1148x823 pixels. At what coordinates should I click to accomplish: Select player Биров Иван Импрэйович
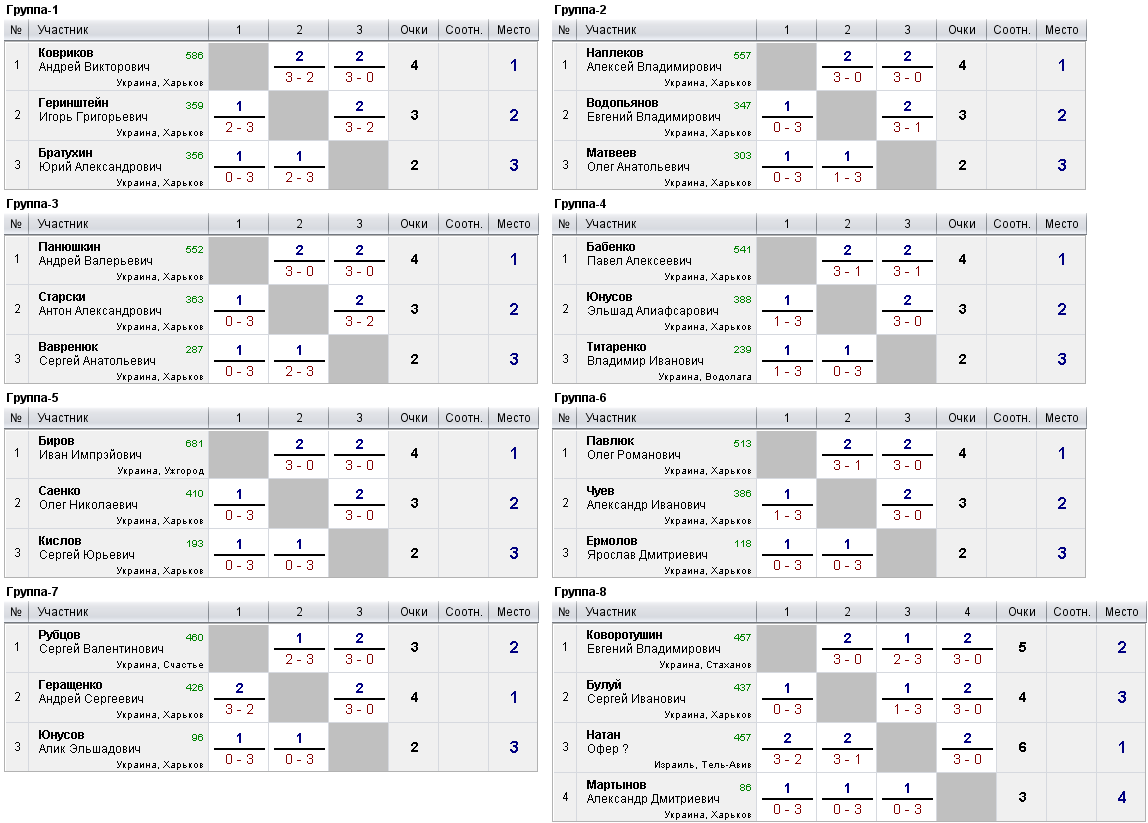coord(90,447)
